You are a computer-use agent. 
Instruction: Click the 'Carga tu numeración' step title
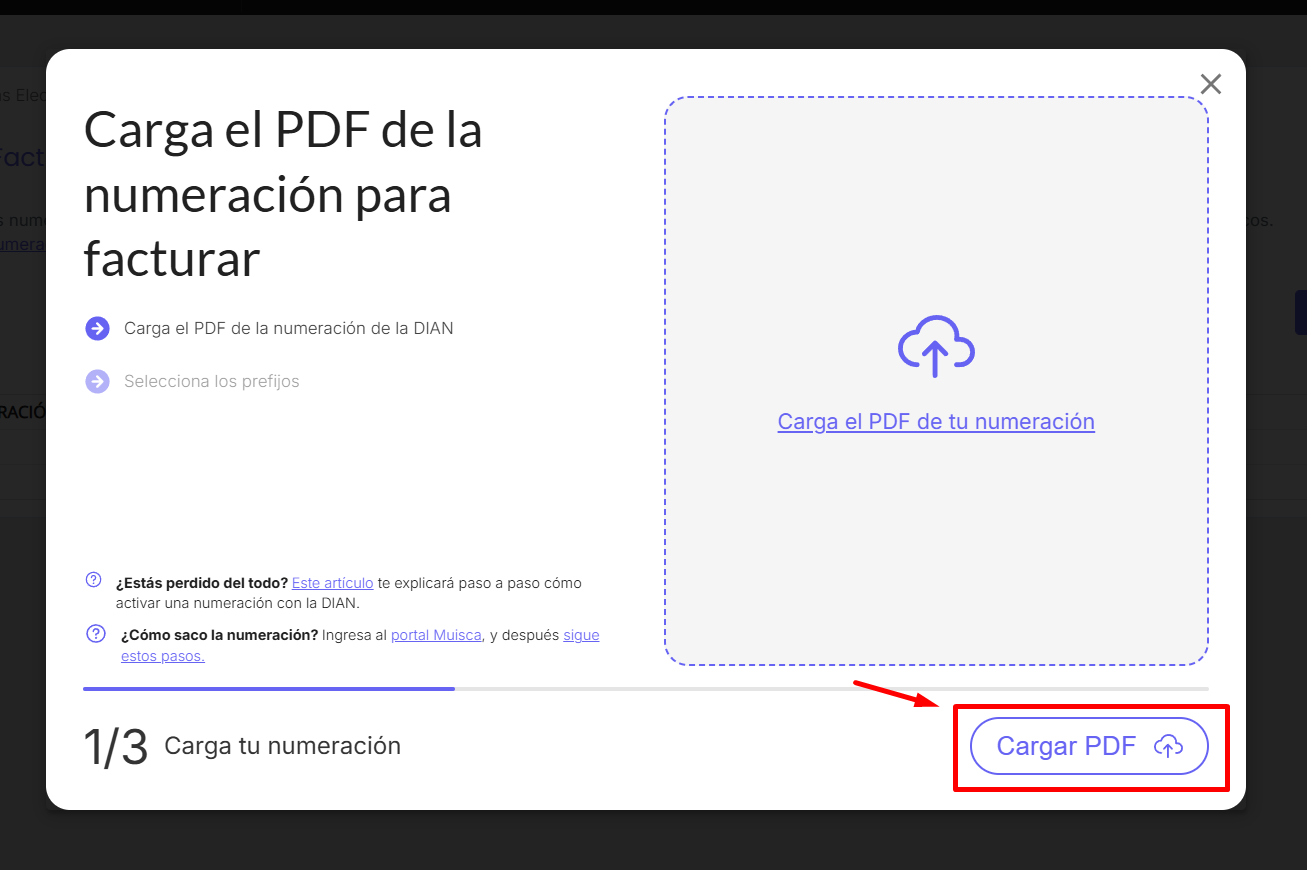[x=282, y=746]
